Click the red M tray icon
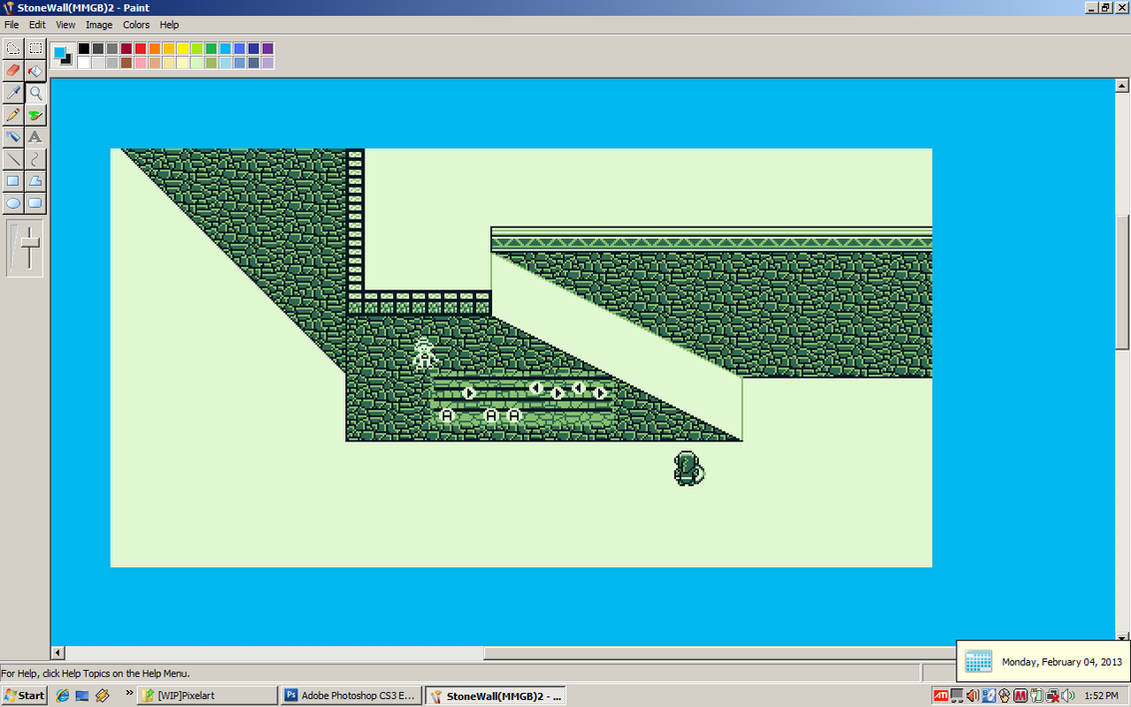 pyautogui.click(x=1020, y=695)
